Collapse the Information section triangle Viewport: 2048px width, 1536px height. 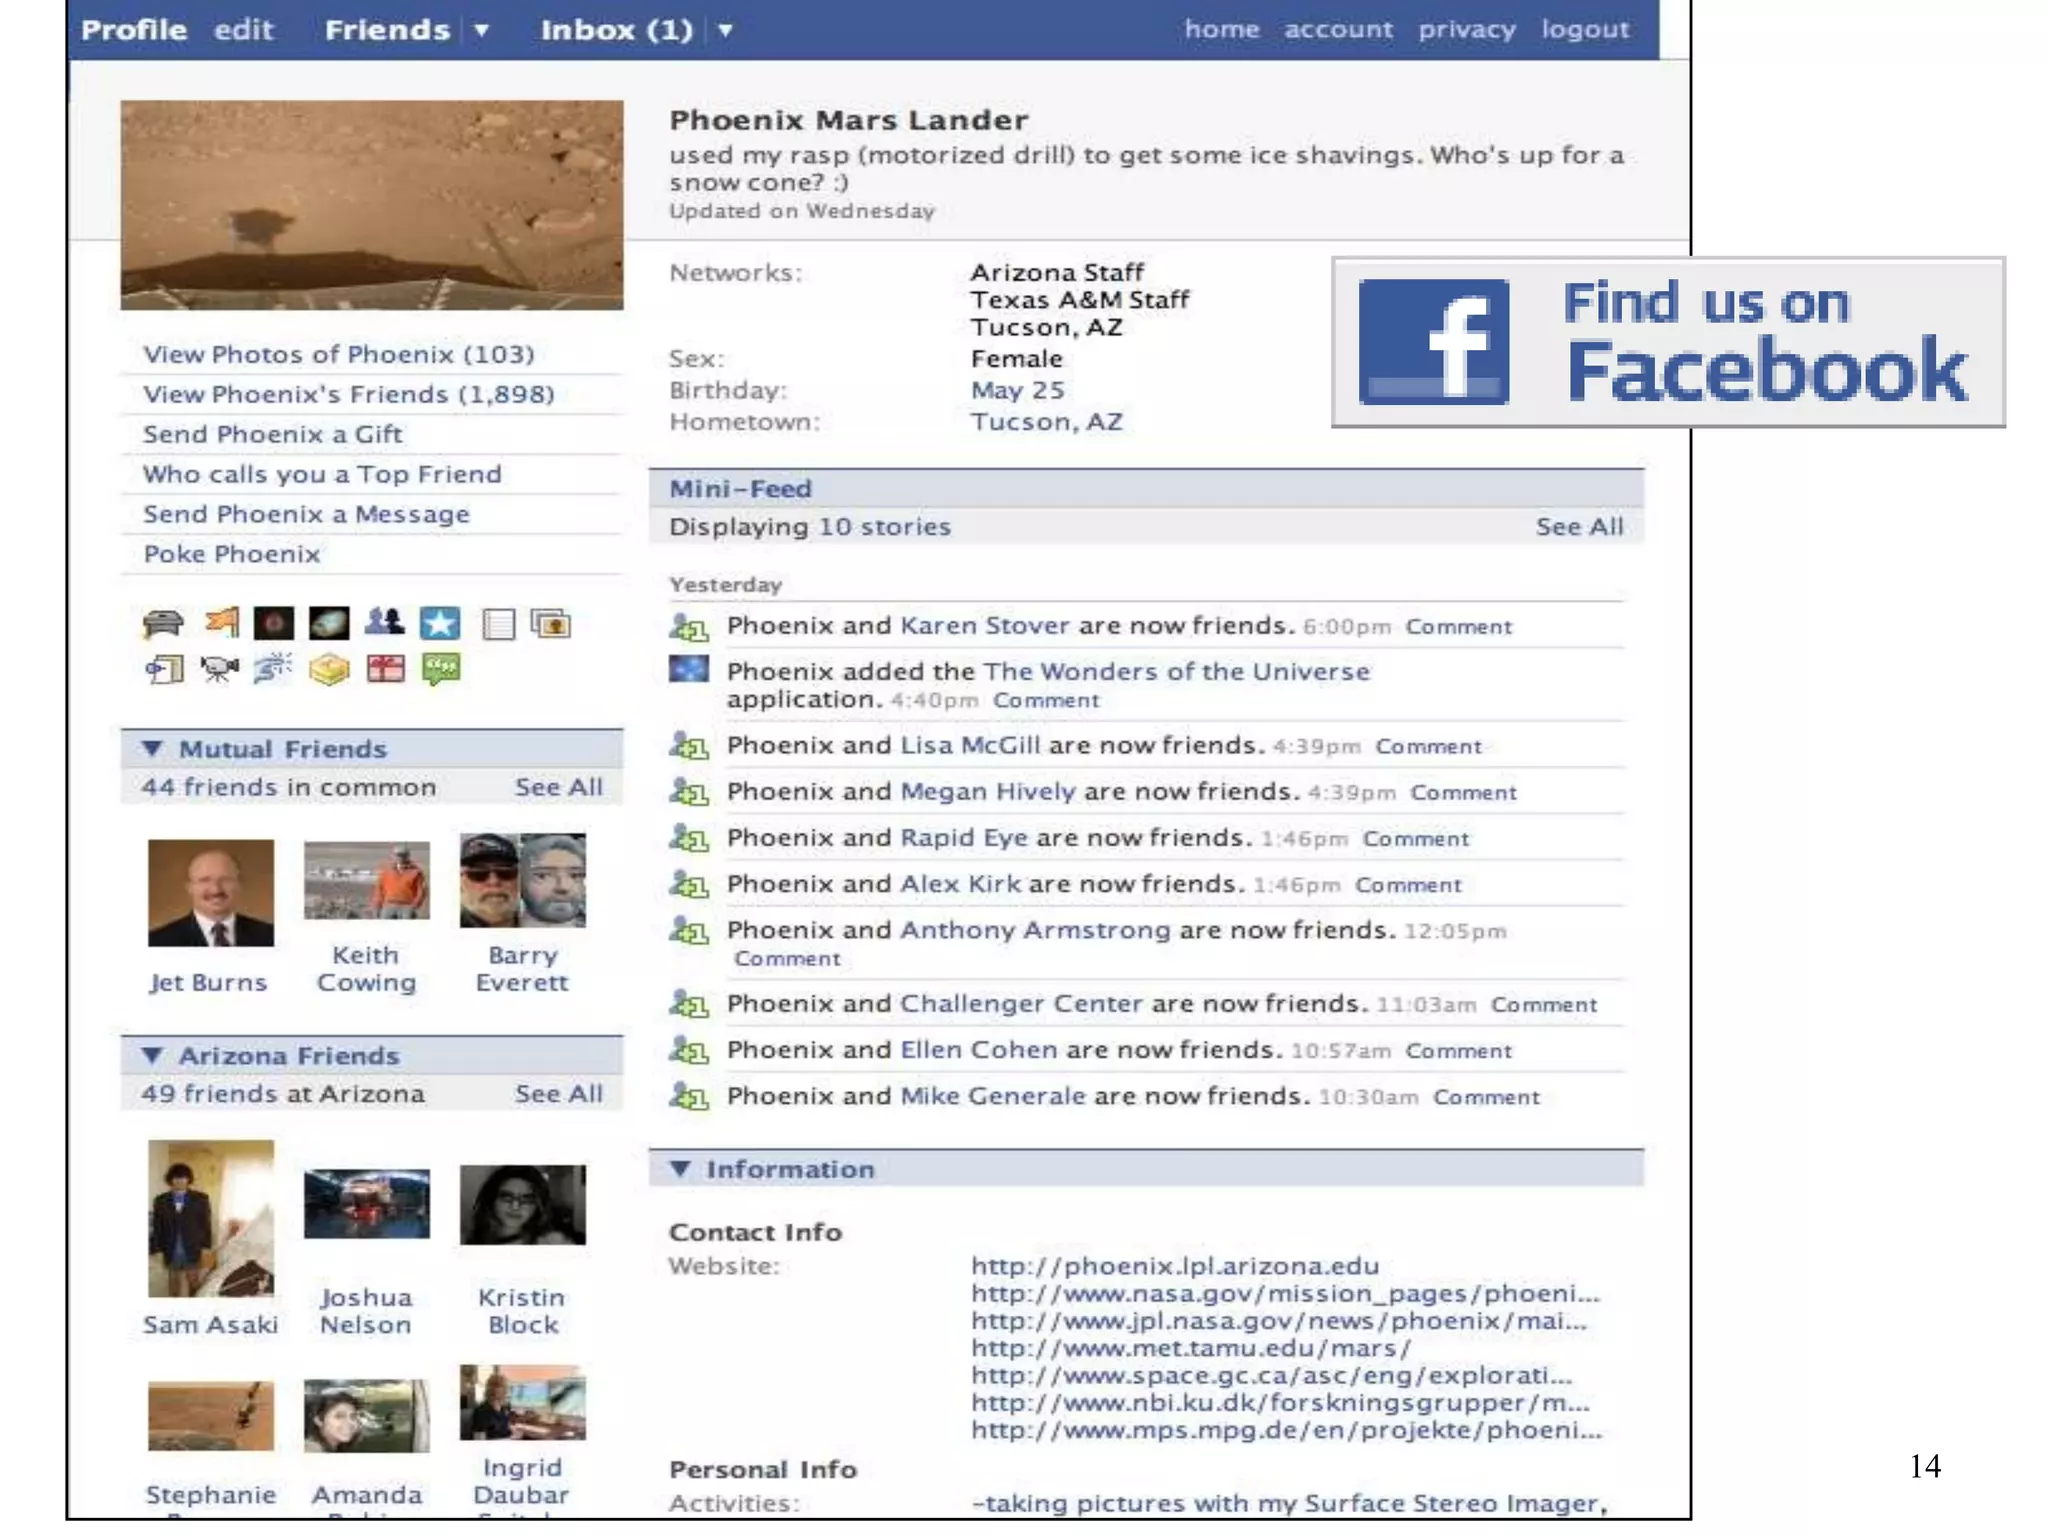click(680, 1168)
